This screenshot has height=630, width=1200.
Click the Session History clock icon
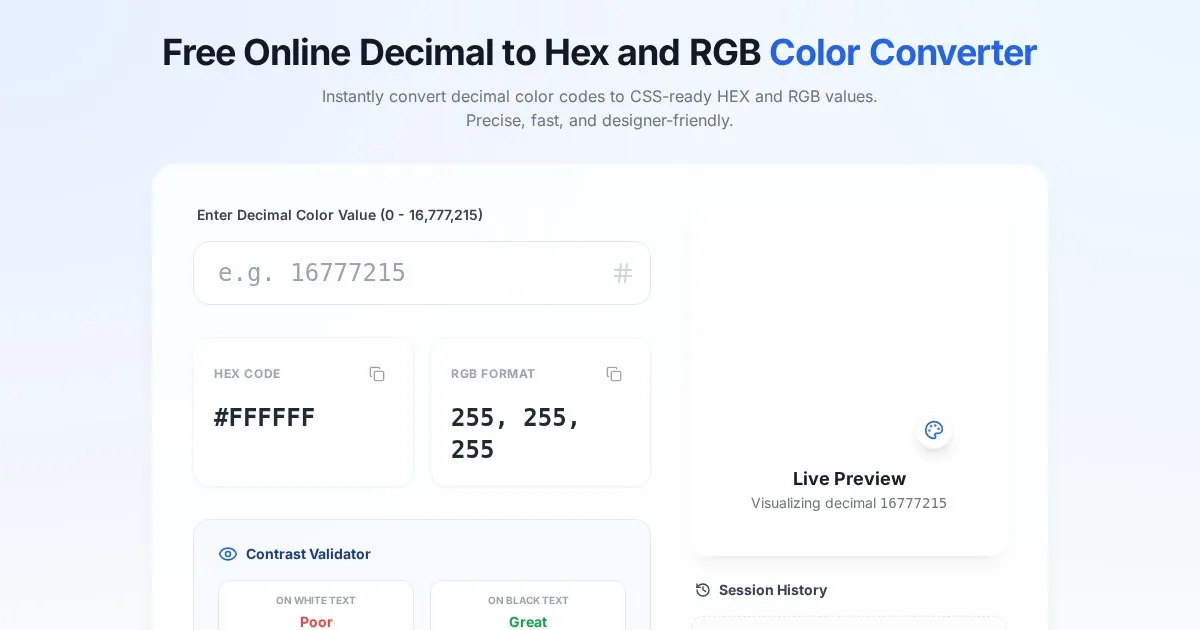pos(703,590)
